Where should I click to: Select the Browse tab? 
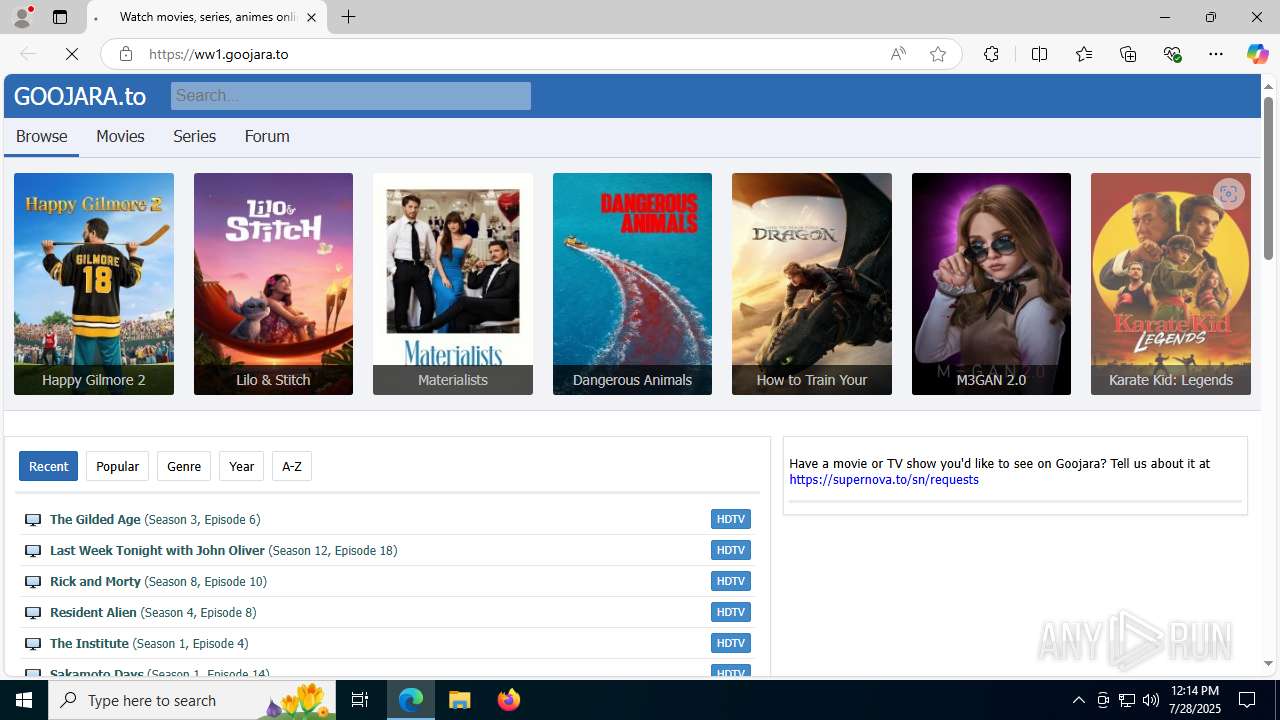pos(41,136)
